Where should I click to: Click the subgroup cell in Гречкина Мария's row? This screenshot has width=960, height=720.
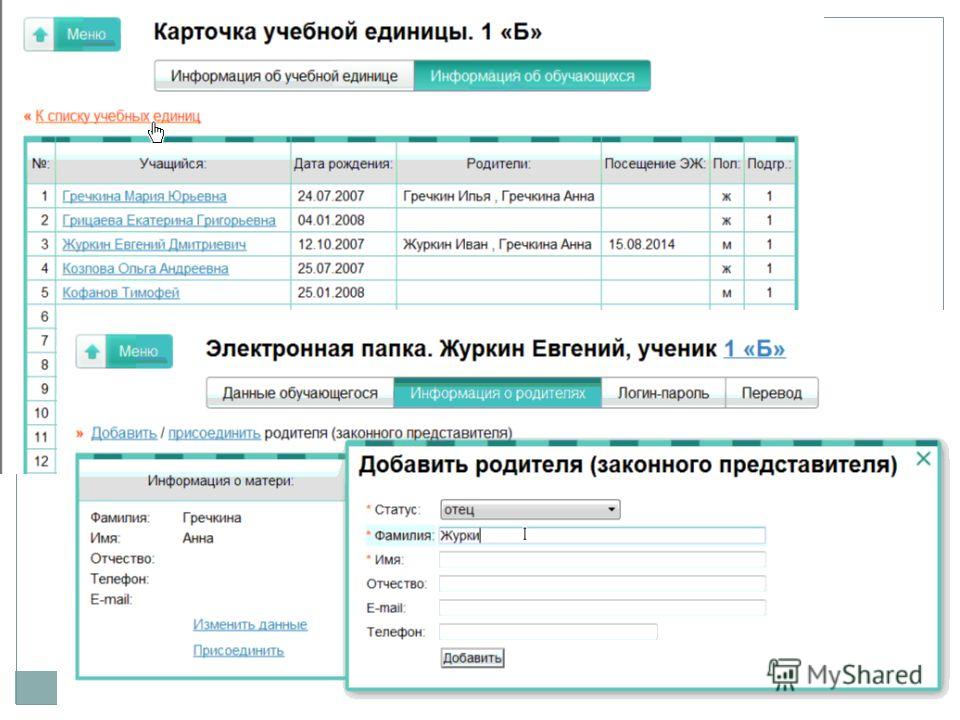point(770,196)
